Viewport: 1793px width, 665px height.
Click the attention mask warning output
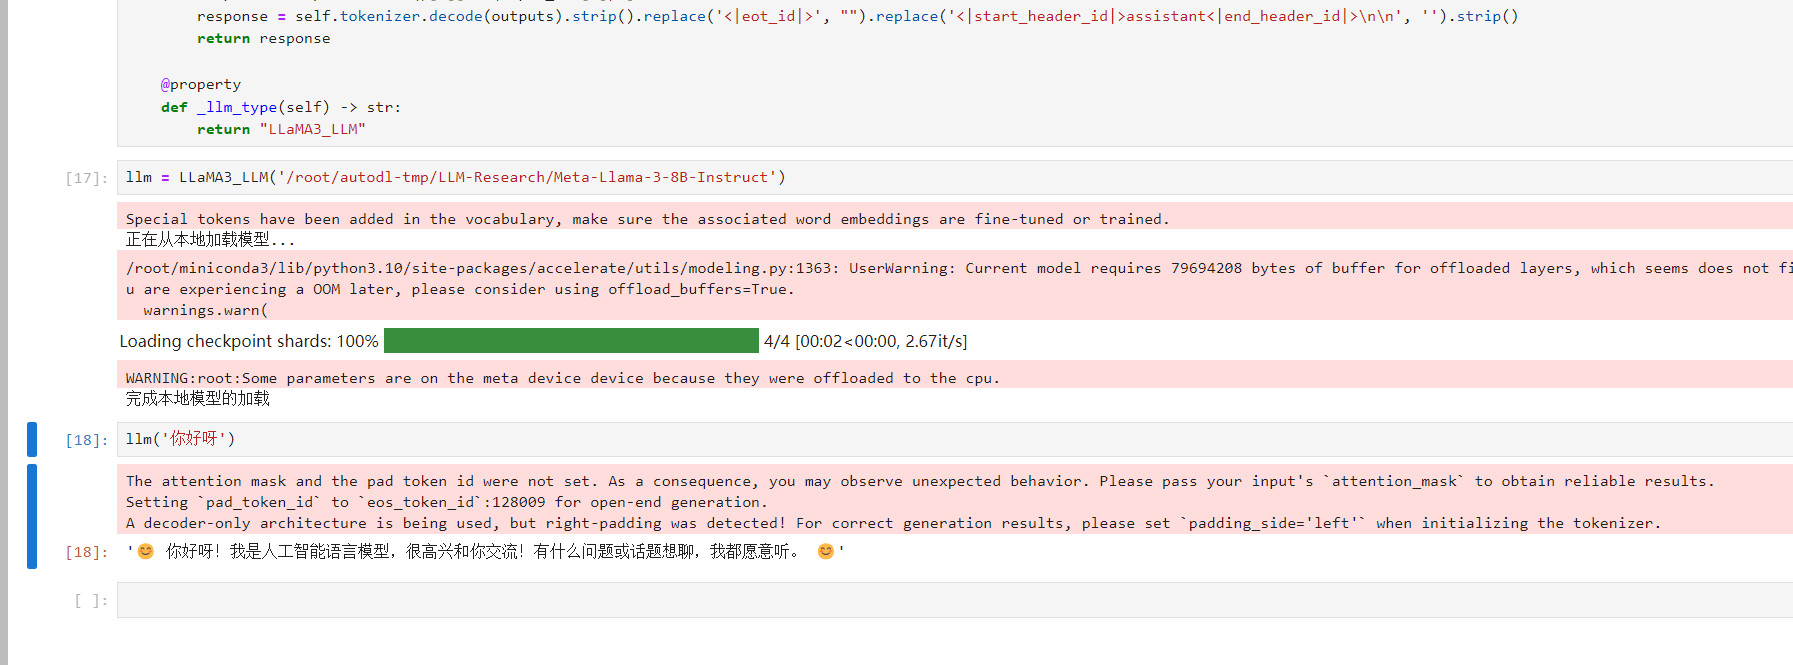coord(900,502)
